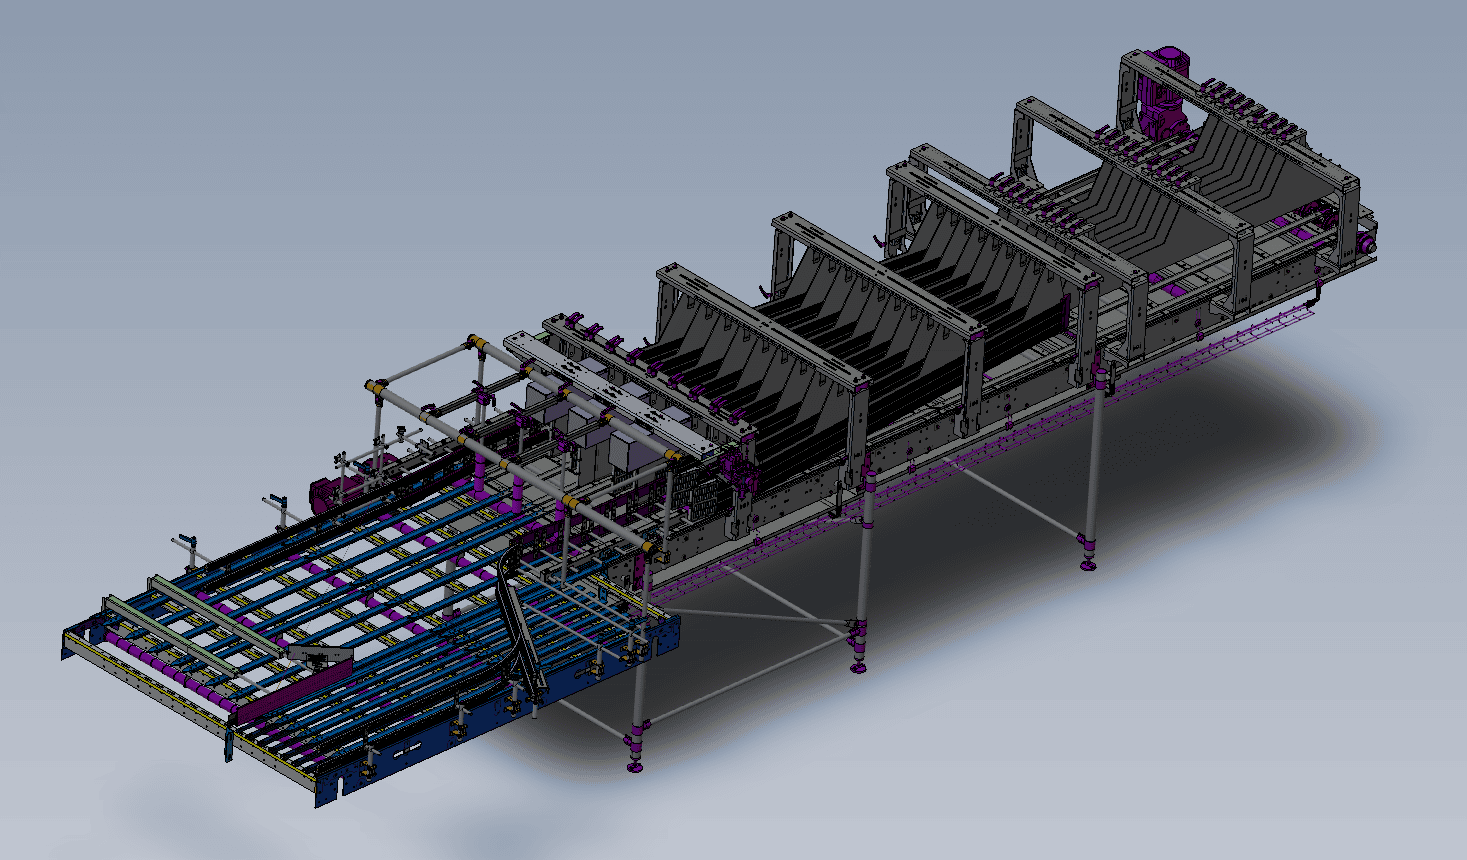Screen dimensions: 1467x860
Task: Select the yellow collar at the tube frame's left corner
Action: click(x=375, y=386)
